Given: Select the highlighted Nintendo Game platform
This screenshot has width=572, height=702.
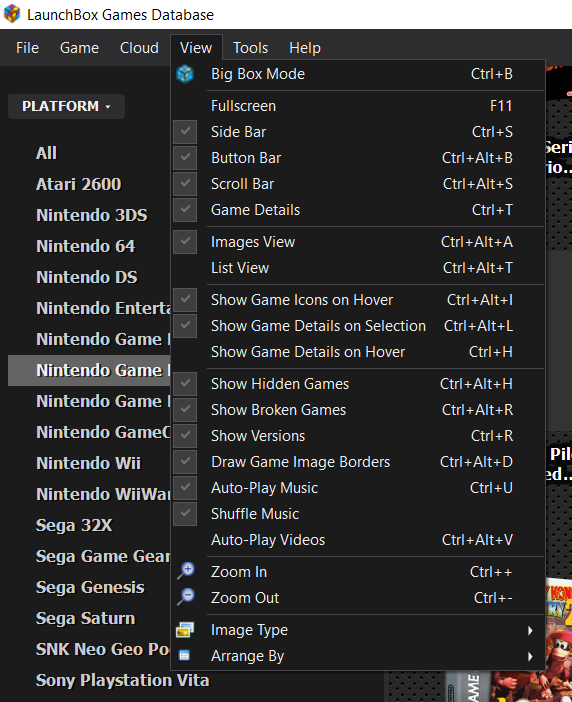Looking at the screenshot, I should pos(89,370).
